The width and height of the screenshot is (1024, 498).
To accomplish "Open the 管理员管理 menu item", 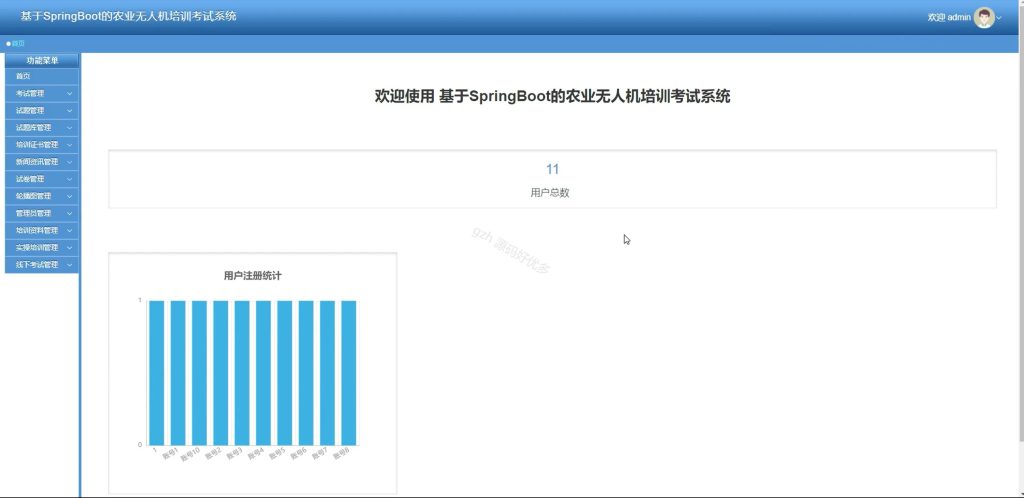I will (42, 213).
